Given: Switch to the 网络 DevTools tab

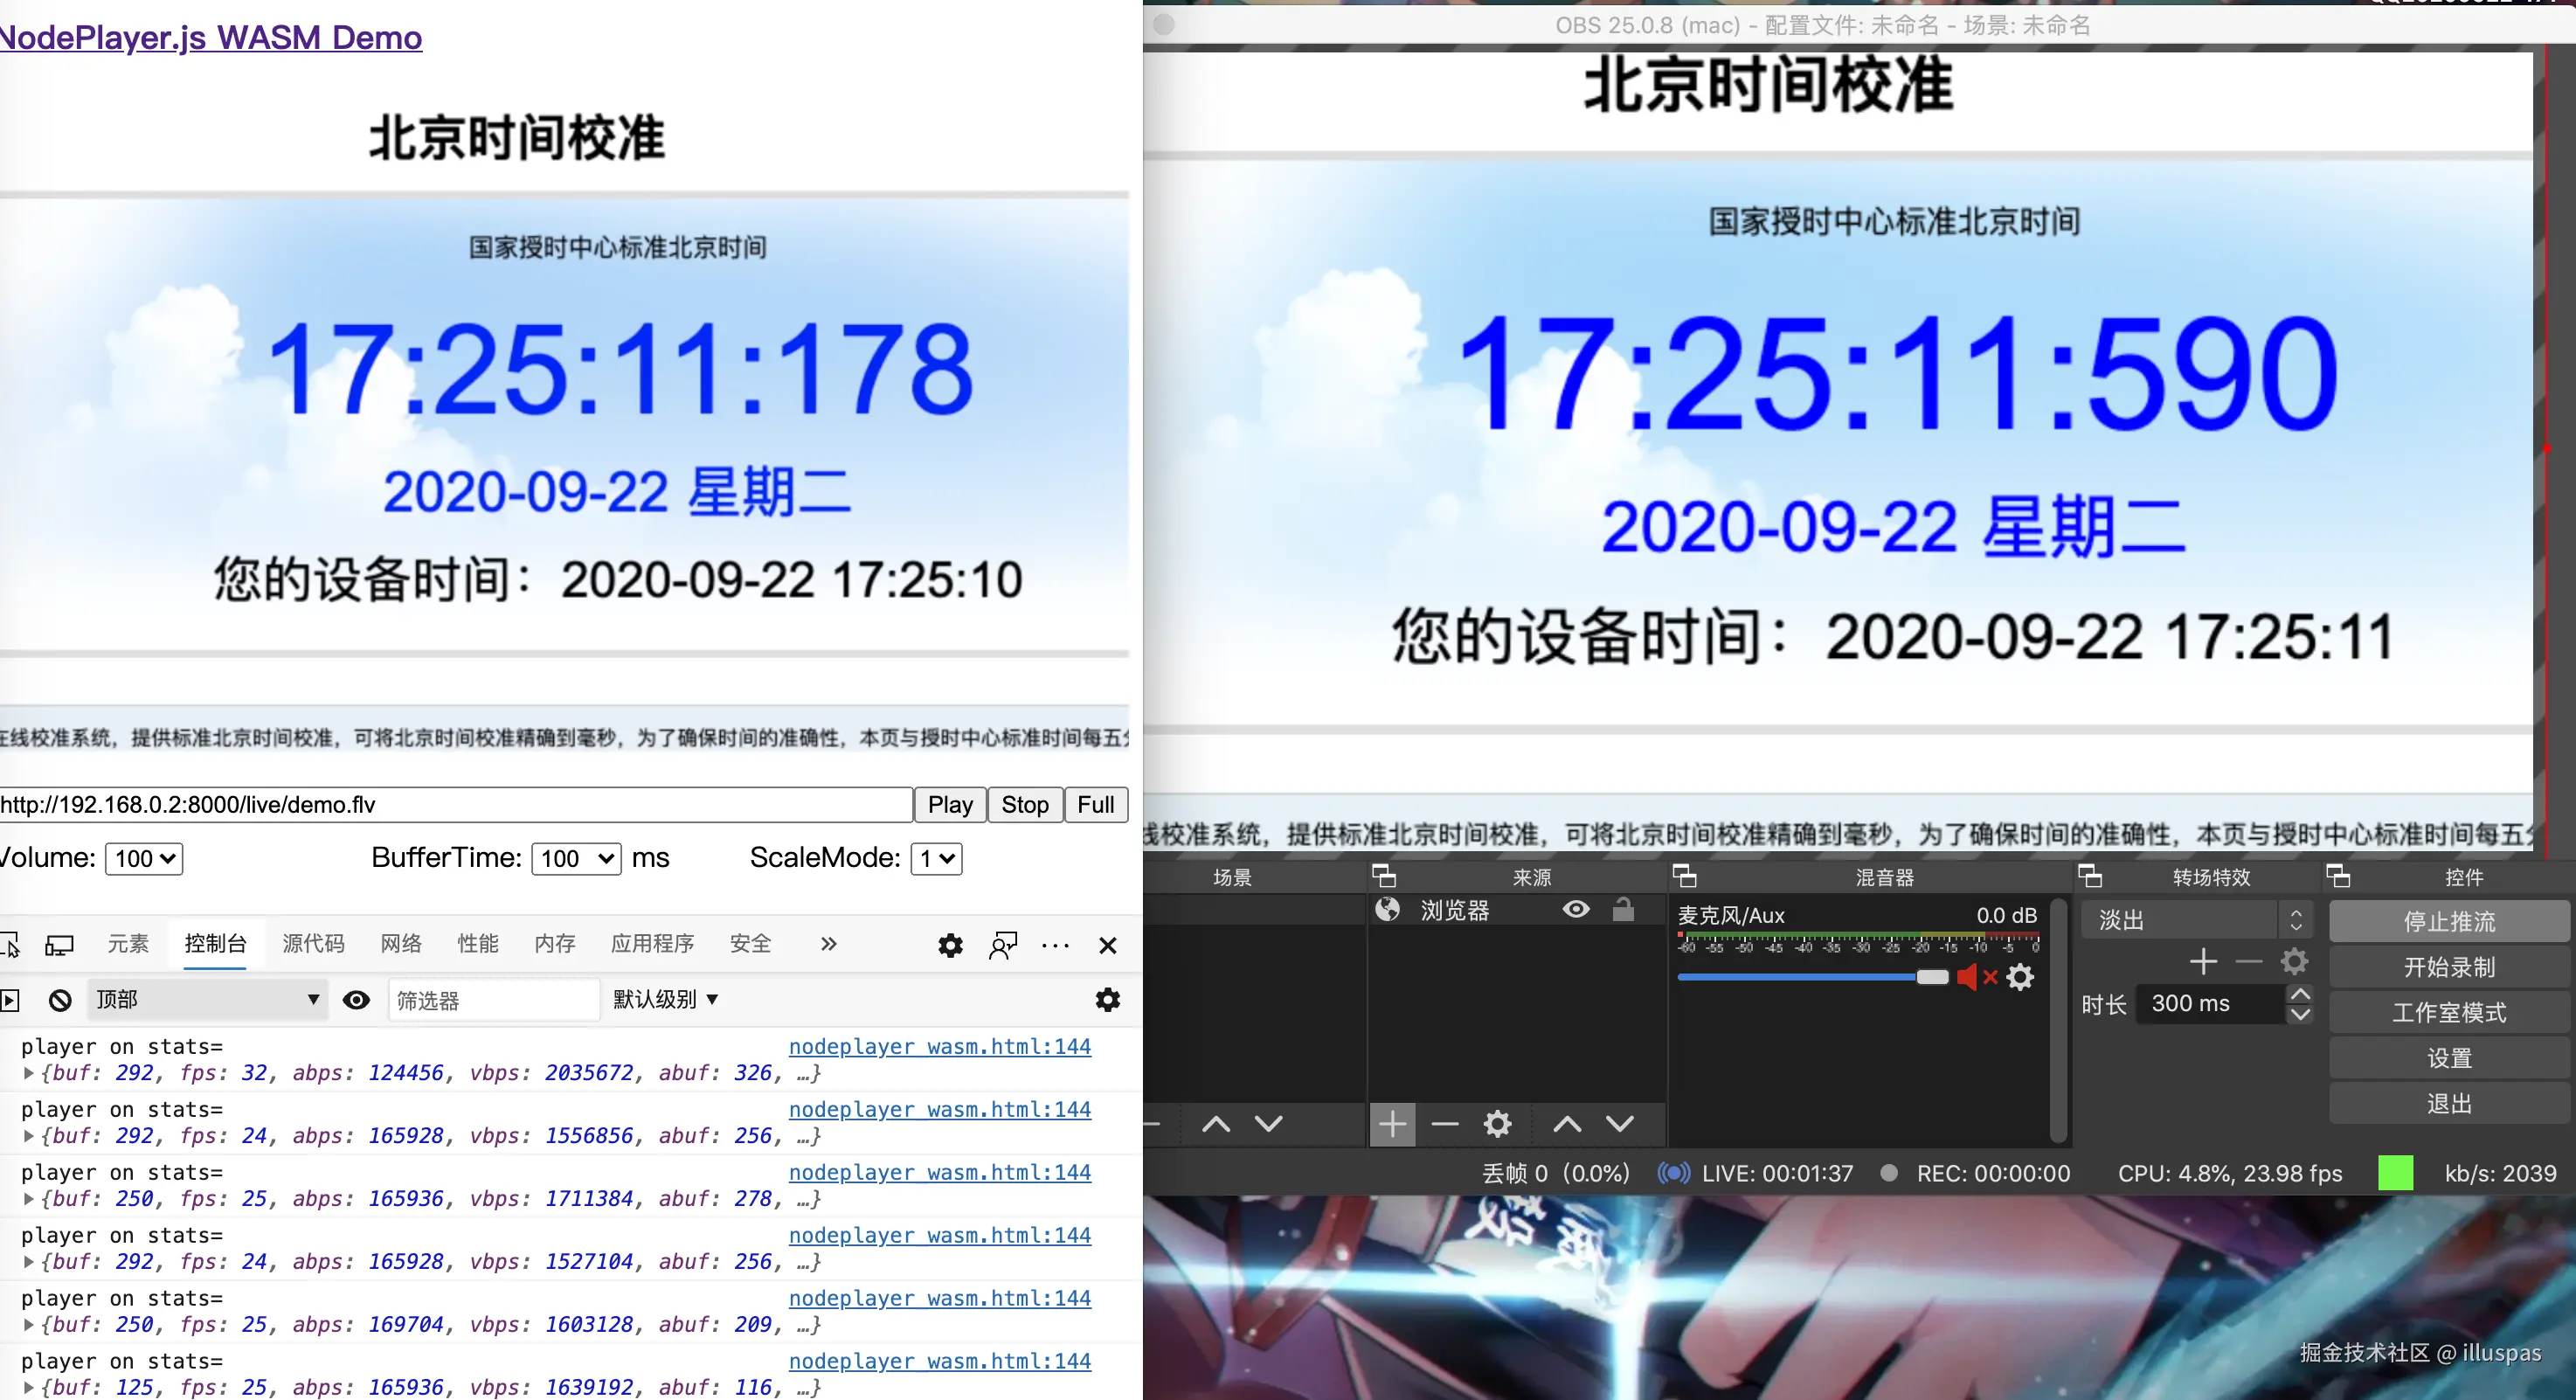Looking at the screenshot, I should point(401,944).
